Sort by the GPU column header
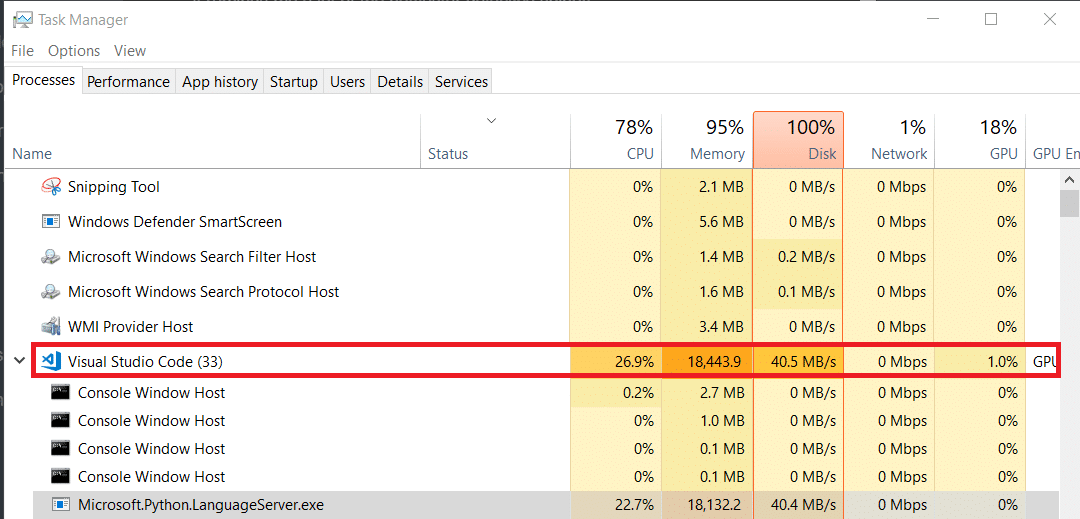Screen dimensions: 1080x519 pyautogui.click(x=980, y=140)
